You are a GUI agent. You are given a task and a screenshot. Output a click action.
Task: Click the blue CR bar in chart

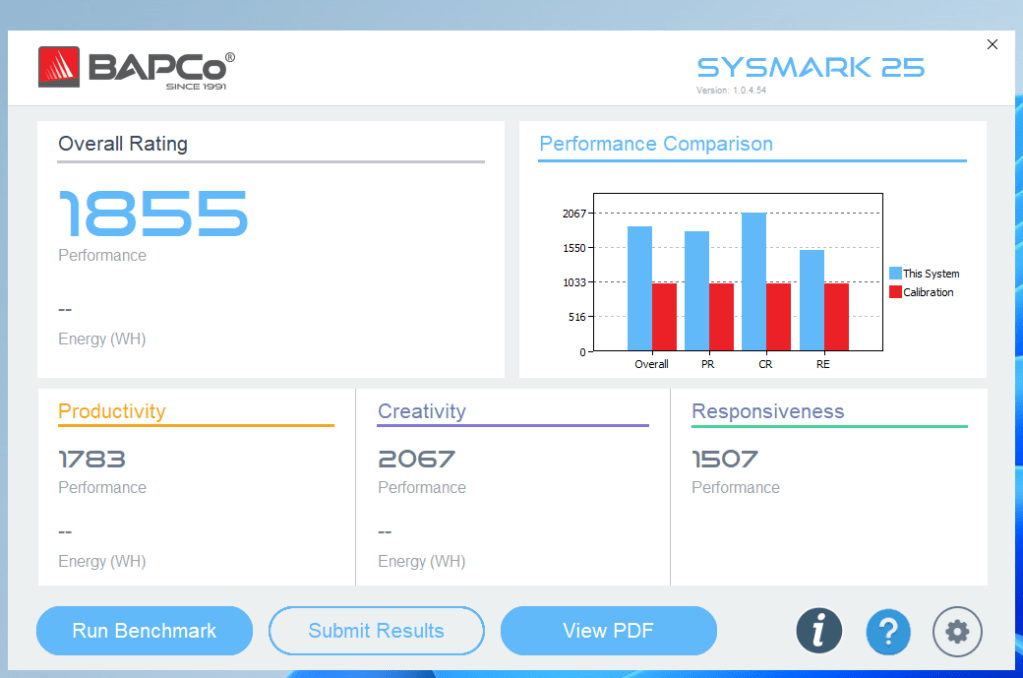(754, 281)
